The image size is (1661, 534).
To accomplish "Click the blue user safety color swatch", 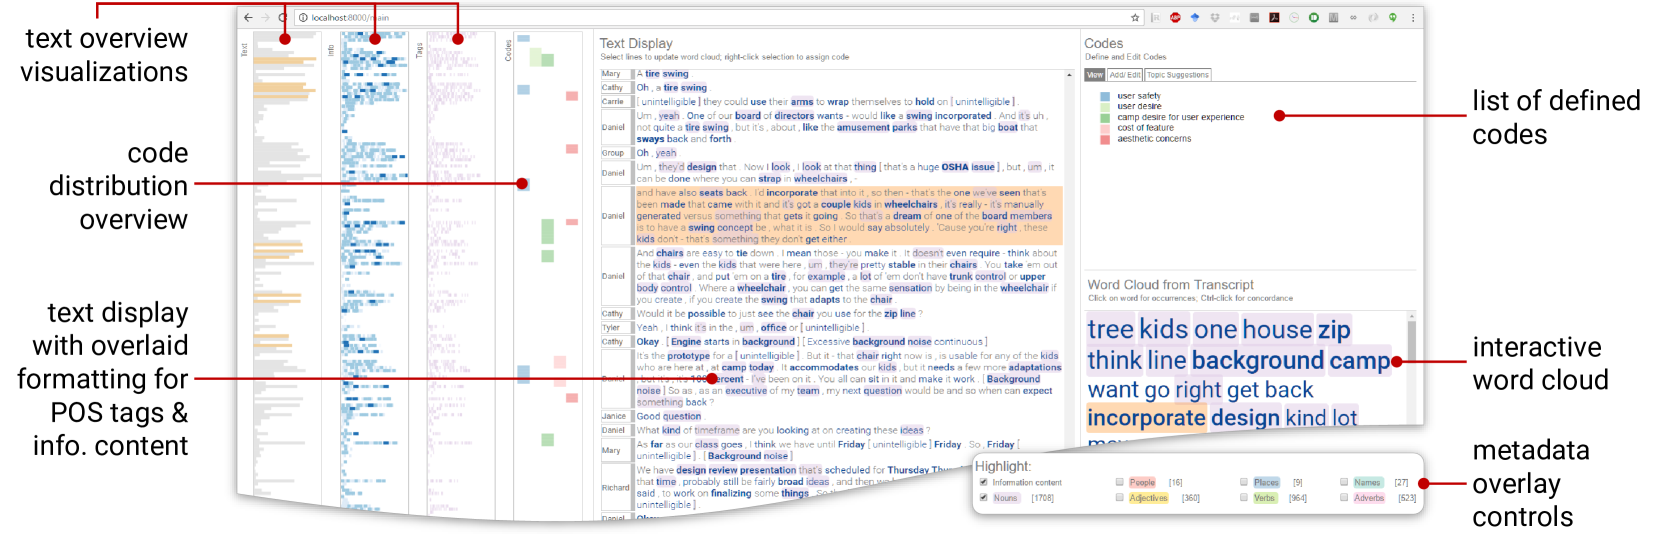I will tap(1105, 96).
